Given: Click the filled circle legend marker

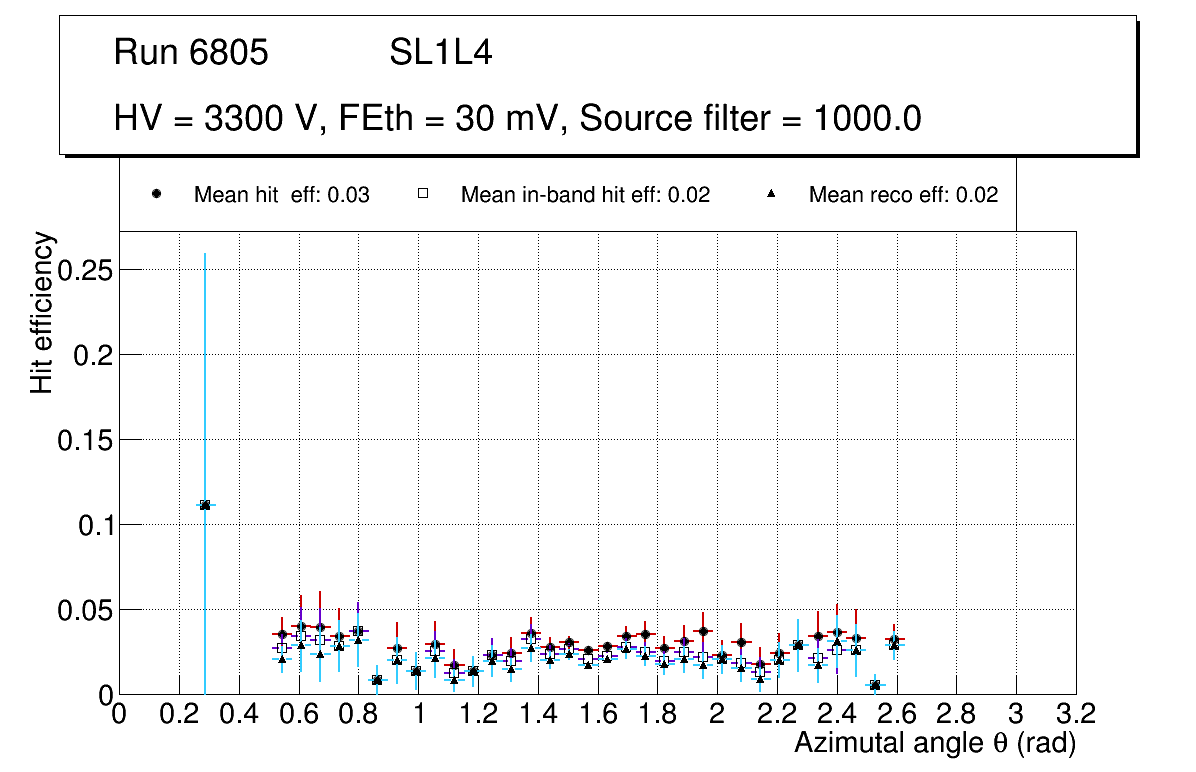Looking at the screenshot, I should tap(156, 195).
